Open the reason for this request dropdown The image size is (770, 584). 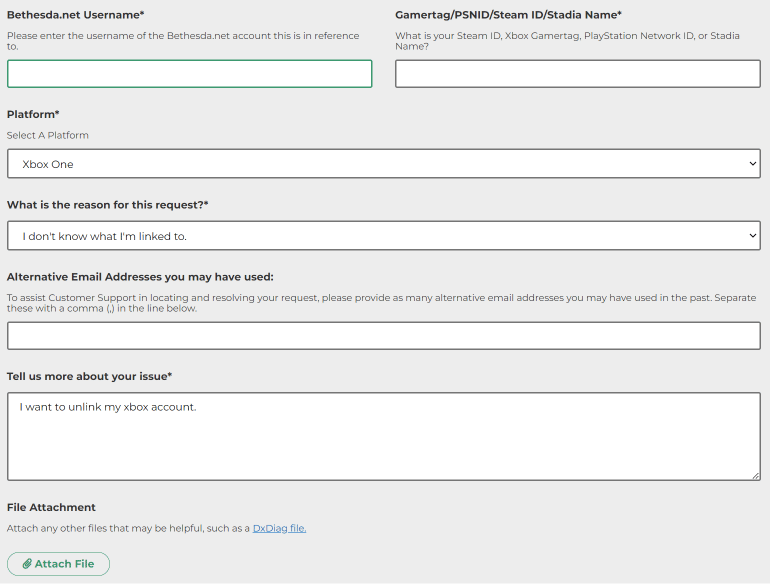point(384,235)
